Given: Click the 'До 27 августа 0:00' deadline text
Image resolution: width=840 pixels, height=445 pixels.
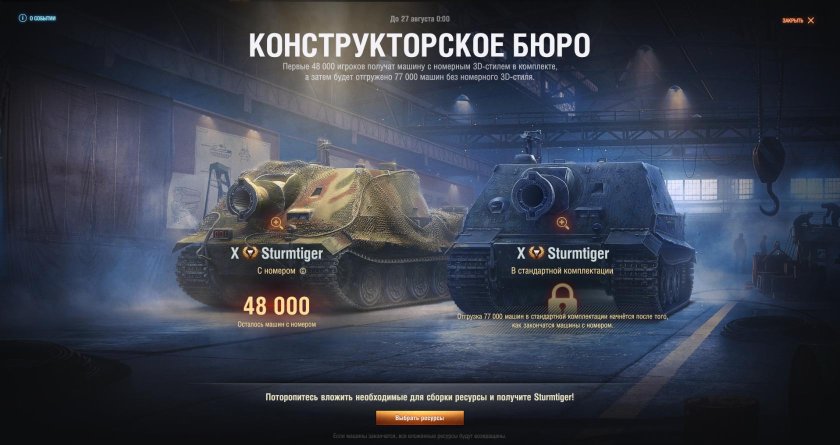Looking at the screenshot, I should [420, 19].
